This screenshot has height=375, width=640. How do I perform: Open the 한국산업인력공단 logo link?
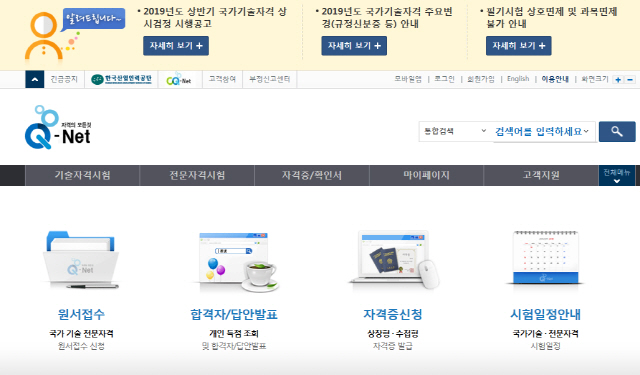(x=121, y=79)
